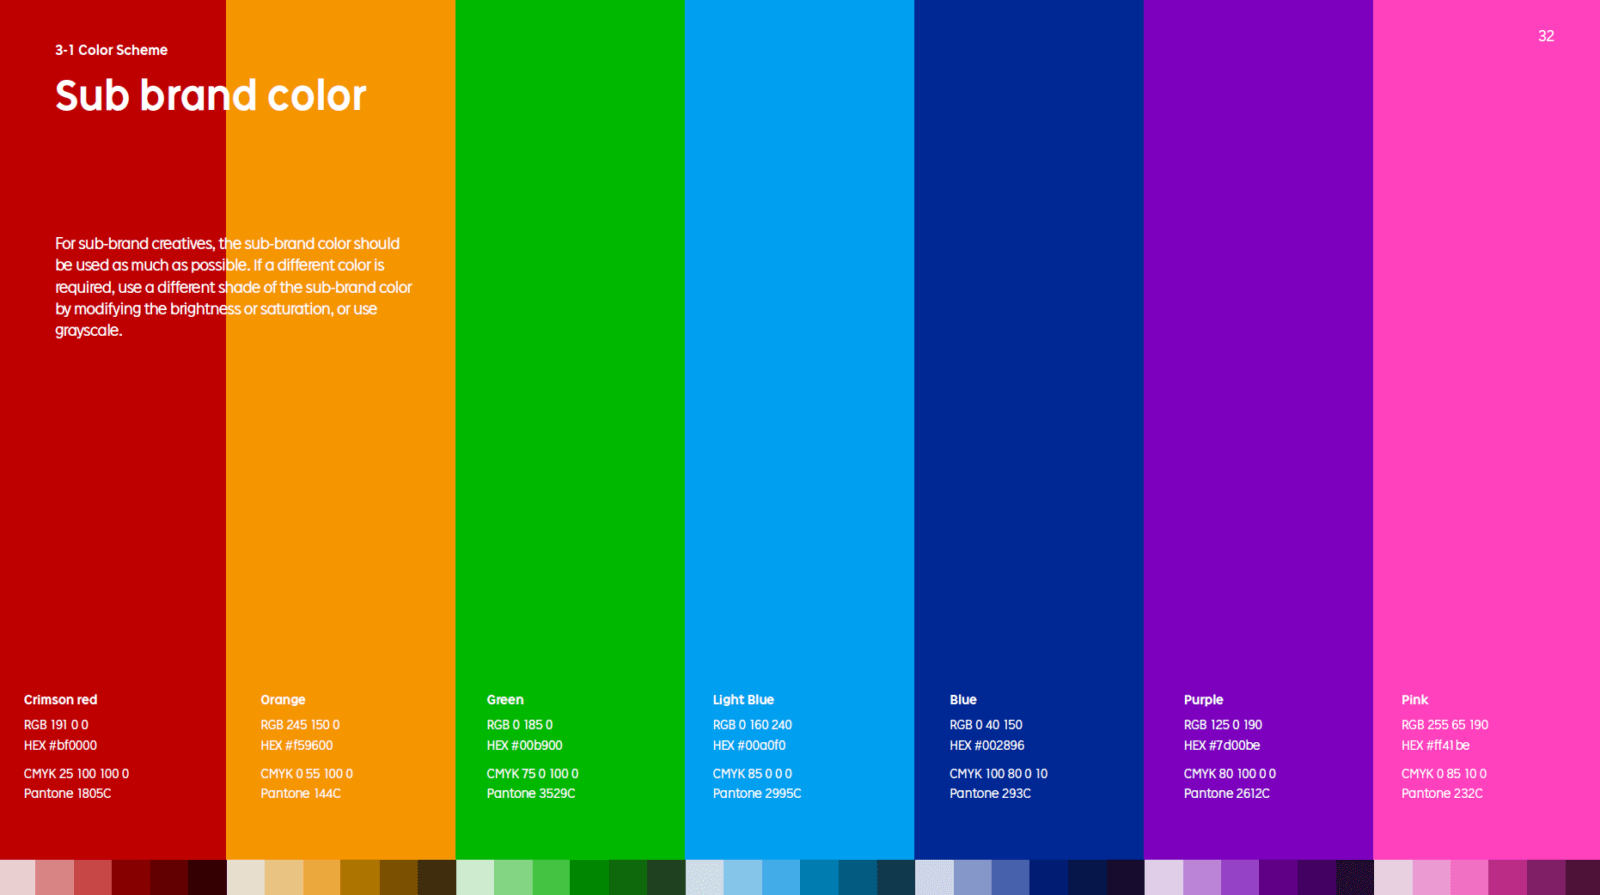The width and height of the screenshot is (1600, 895).
Task: Select the Crimson red 'Pantone 1805C' text
Action: (x=67, y=793)
